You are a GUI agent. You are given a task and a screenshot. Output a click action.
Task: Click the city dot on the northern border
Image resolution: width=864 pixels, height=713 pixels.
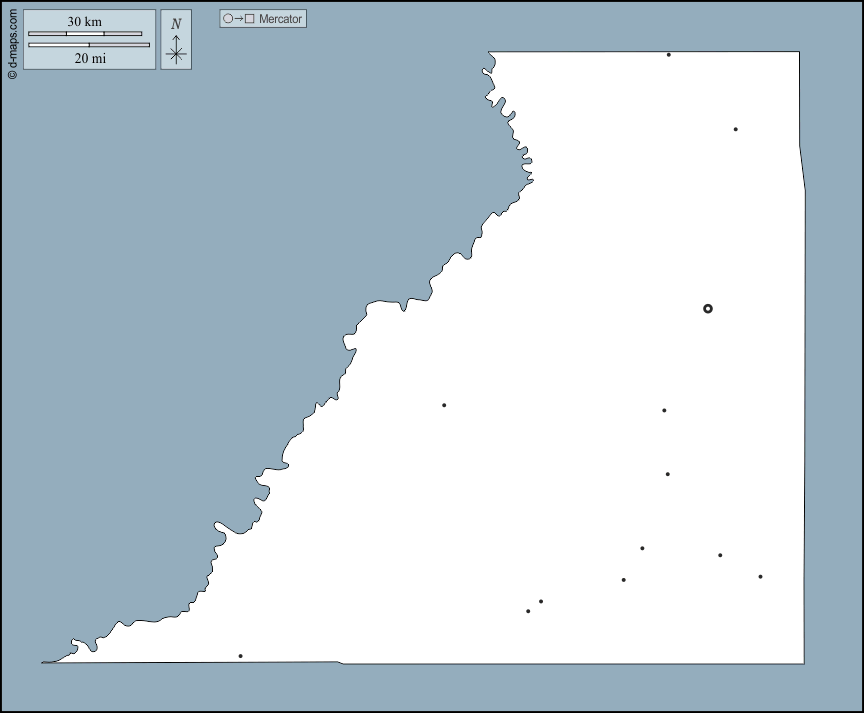coord(669,55)
